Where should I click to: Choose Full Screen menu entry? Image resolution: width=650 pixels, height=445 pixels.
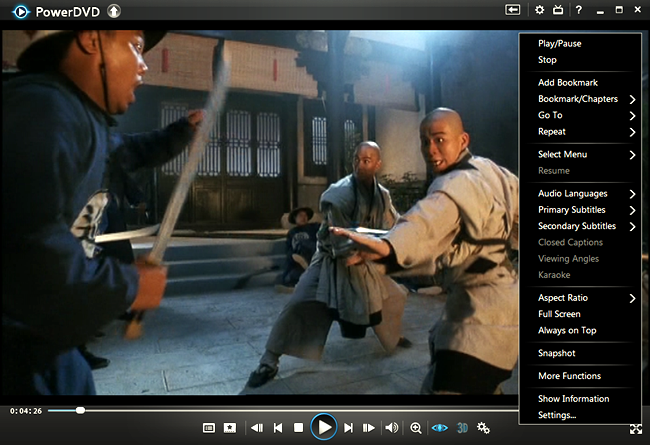[x=580, y=314]
